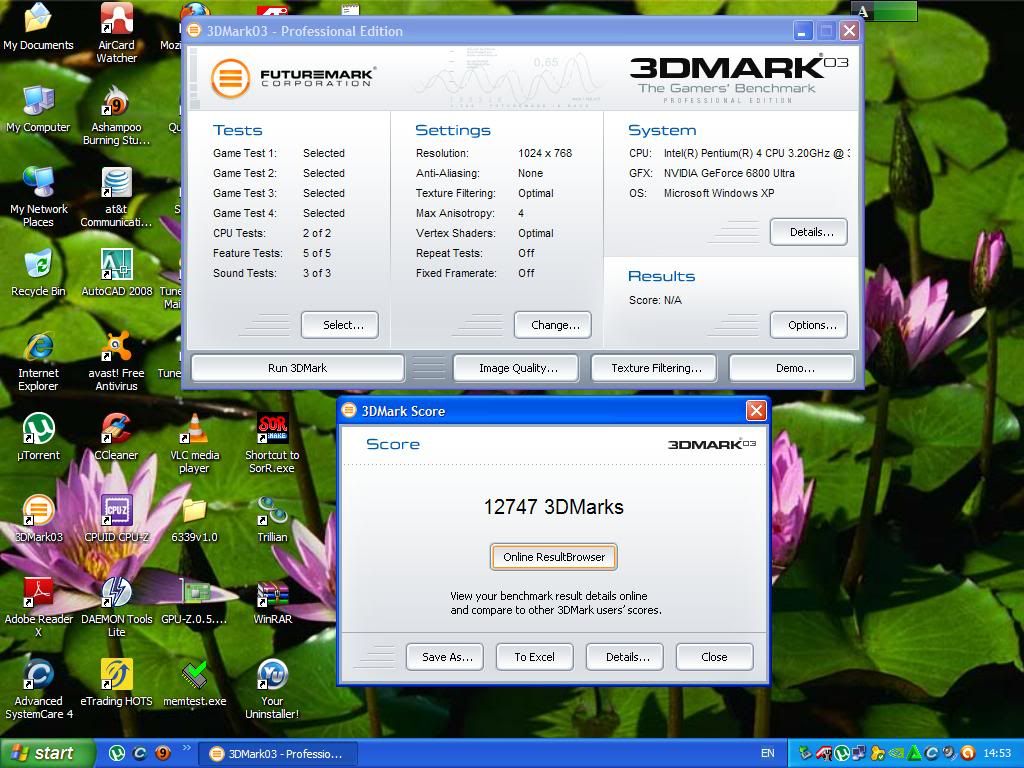This screenshot has height=768, width=1024.
Task: Click the Safely Remove Hardware tray icon
Action: click(x=805, y=753)
